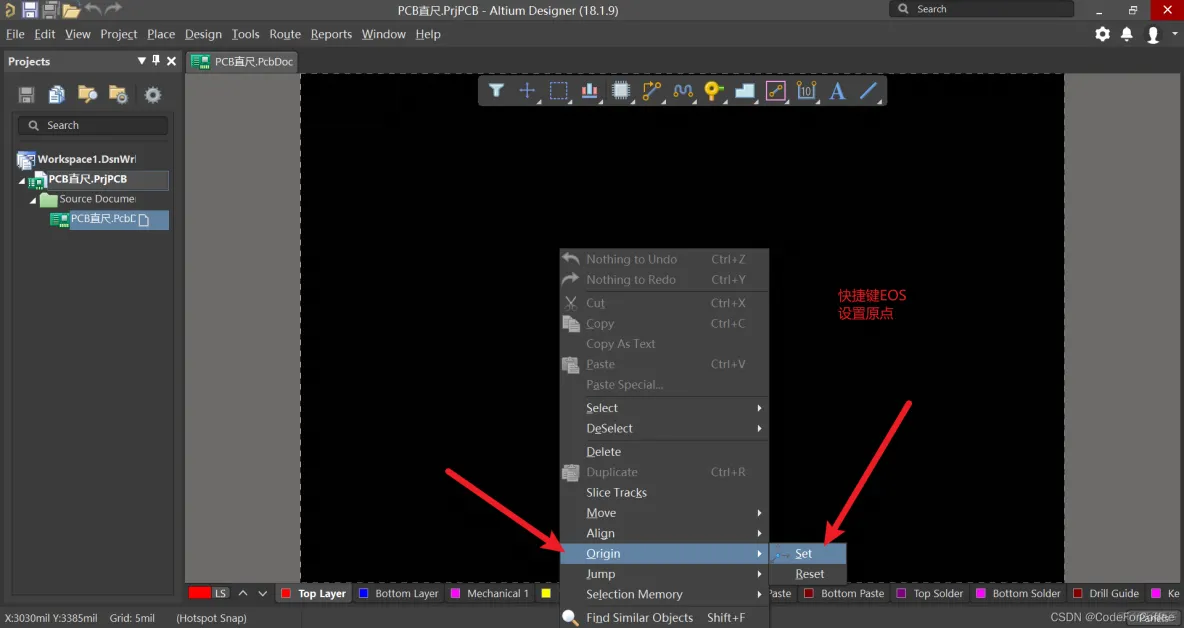Pin the Projects panel
The height and width of the screenshot is (628, 1184).
click(x=156, y=60)
